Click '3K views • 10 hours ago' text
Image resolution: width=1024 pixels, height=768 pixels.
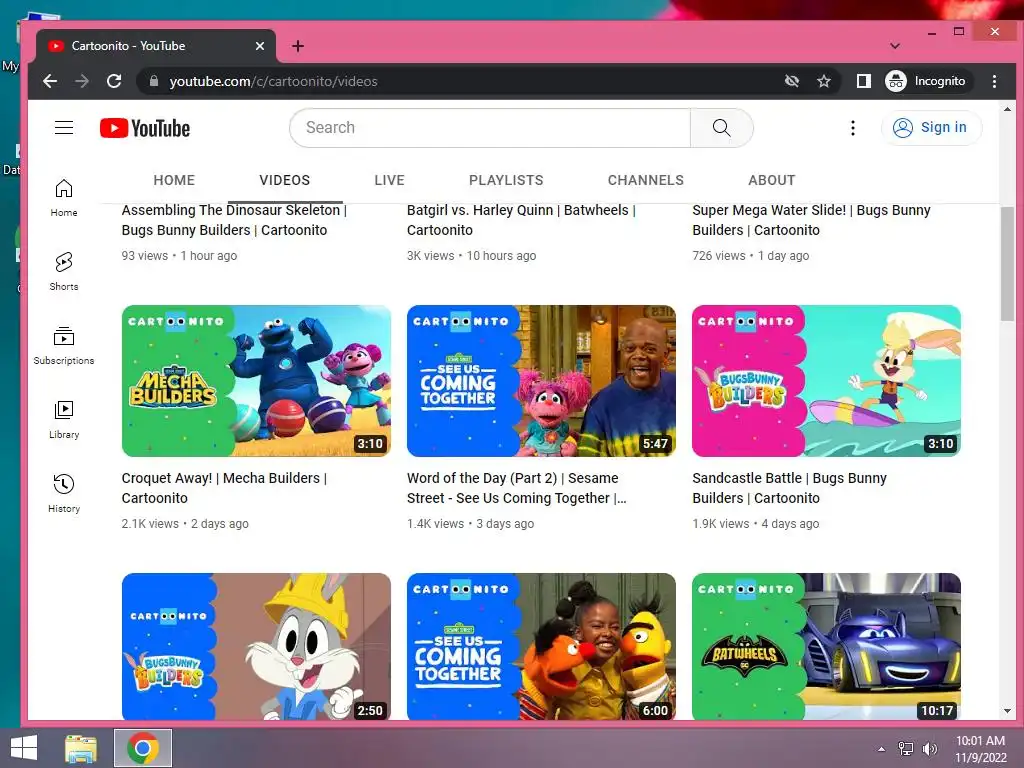[x=472, y=256]
